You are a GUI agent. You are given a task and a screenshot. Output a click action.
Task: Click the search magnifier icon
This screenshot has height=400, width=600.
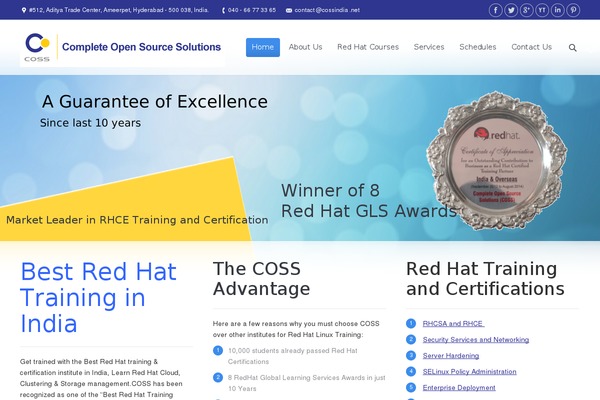(572, 47)
